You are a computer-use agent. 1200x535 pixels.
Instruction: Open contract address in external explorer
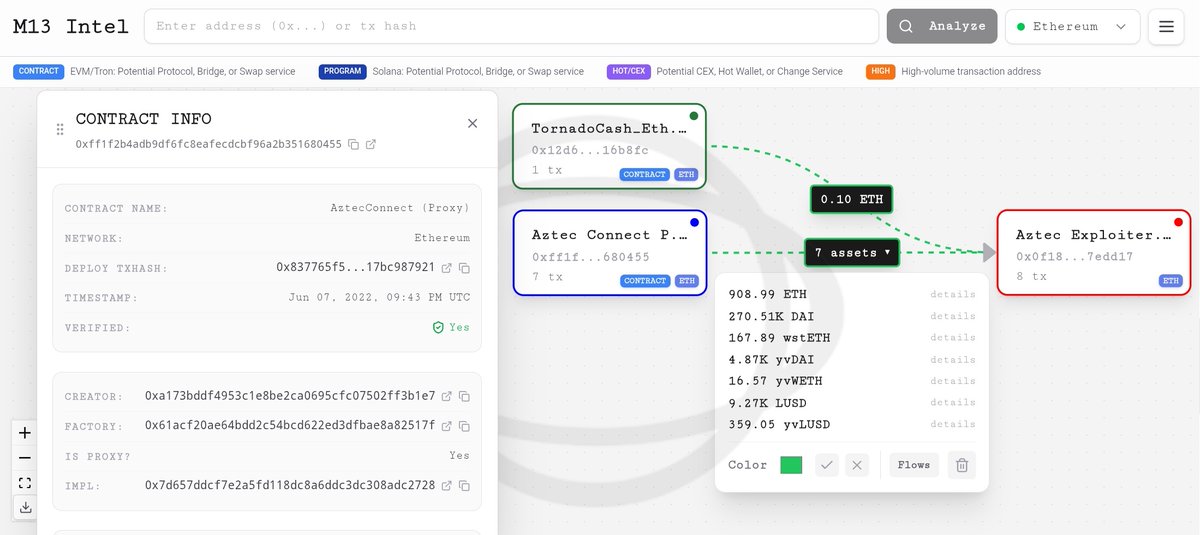(371, 145)
